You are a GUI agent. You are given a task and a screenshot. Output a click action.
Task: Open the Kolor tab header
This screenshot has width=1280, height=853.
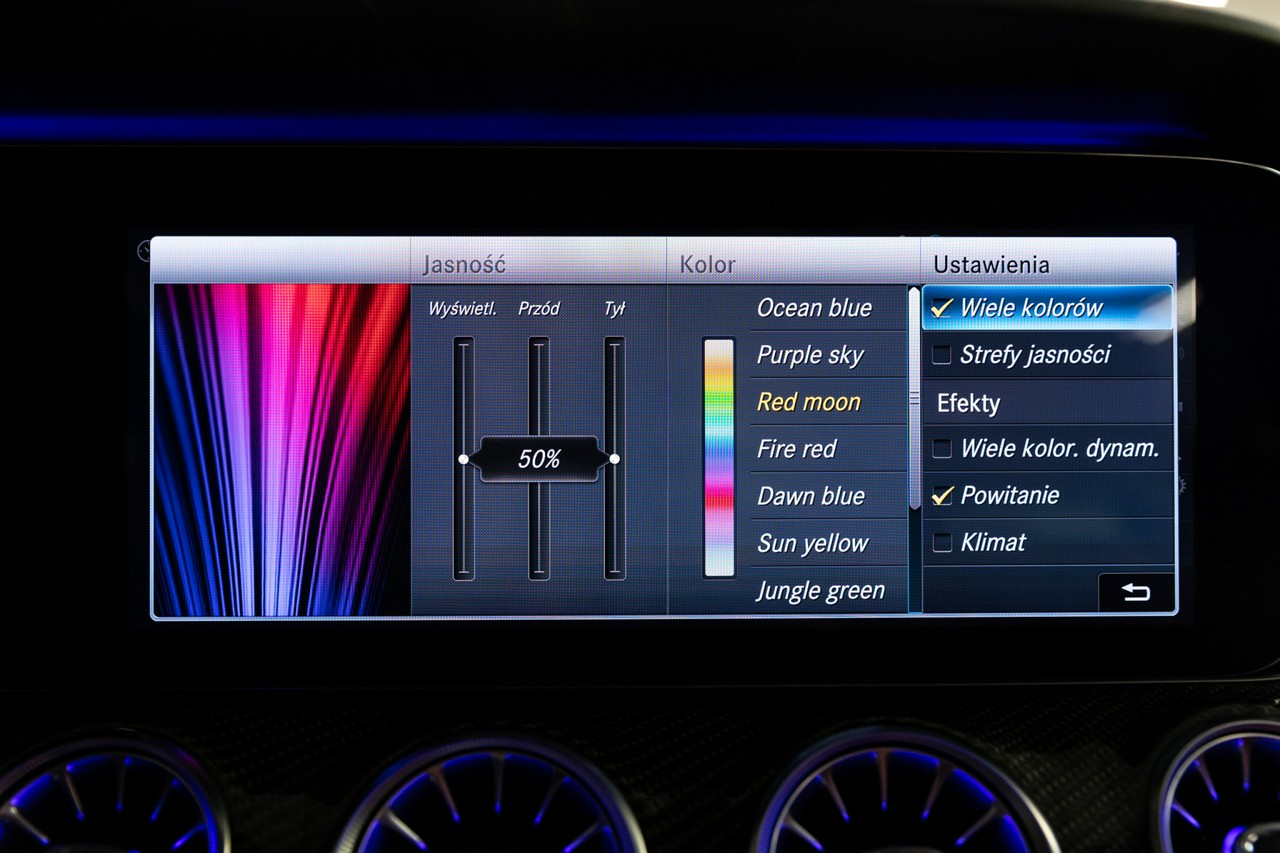794,264
